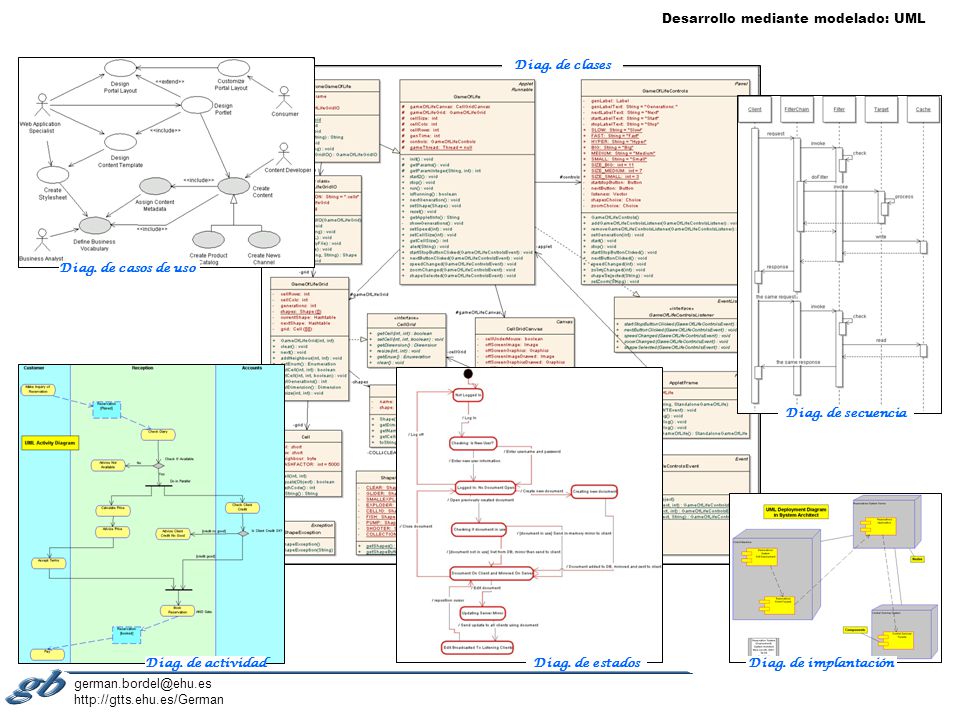
Task: Select the 'Not Logged In' state node
Action: point(468,395)
